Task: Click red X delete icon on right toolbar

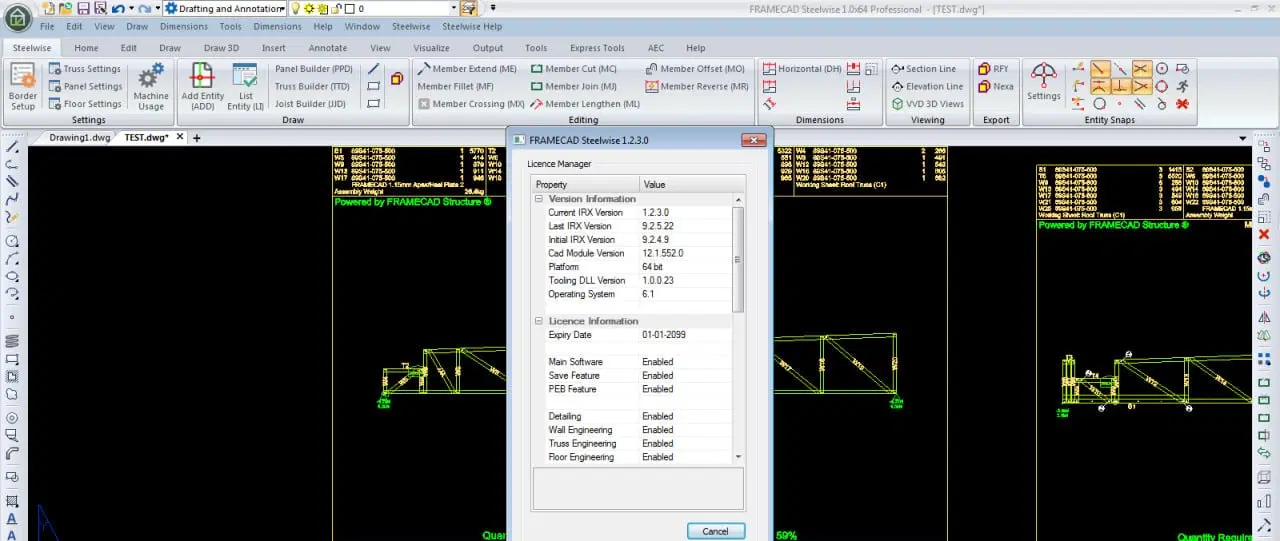Action: coord(1264,235)
